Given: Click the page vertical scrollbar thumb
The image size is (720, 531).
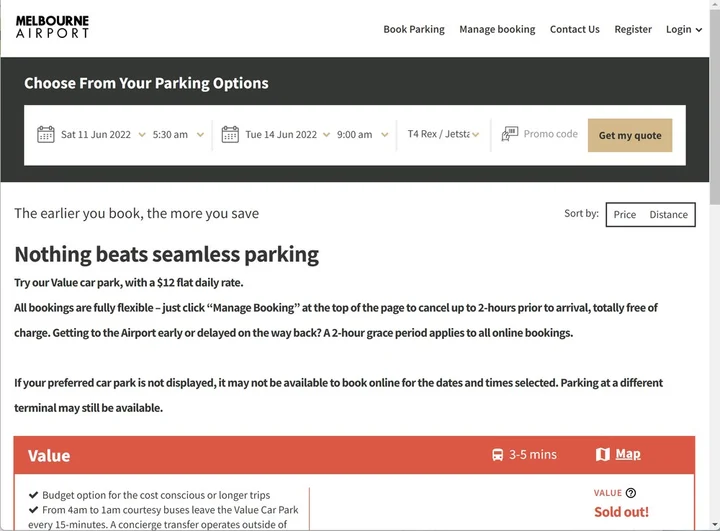Looking at the screenshot, I should 714,107.
